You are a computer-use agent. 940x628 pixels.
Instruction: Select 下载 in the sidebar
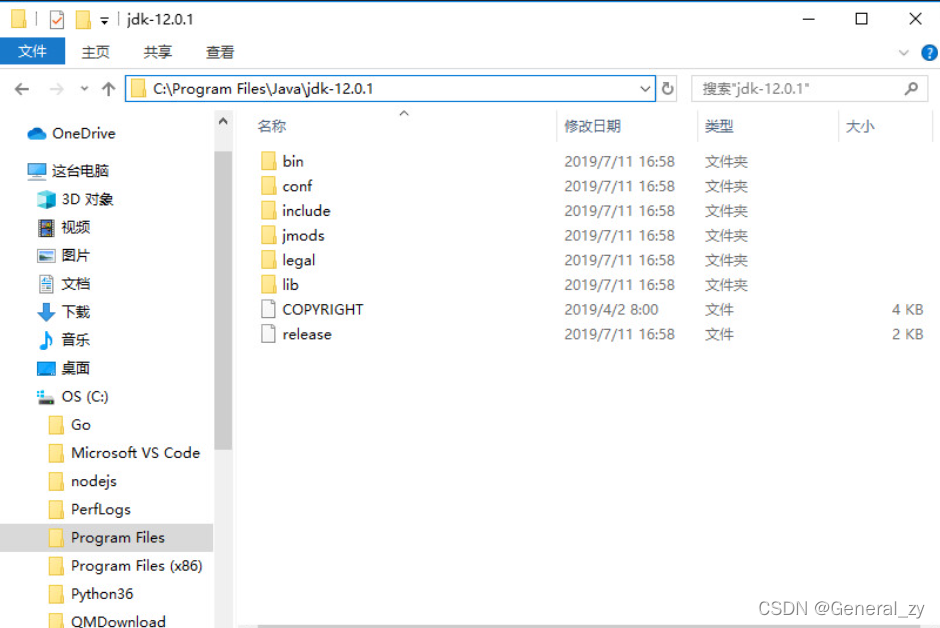coord(74,312)
